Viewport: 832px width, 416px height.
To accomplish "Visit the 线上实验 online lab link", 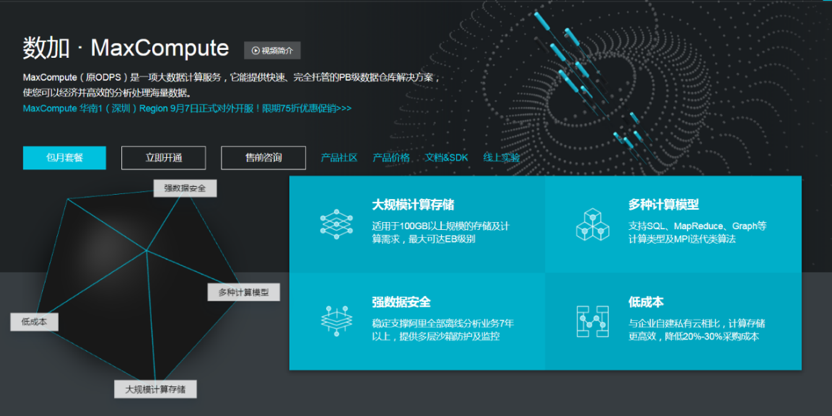I will 501,158.
